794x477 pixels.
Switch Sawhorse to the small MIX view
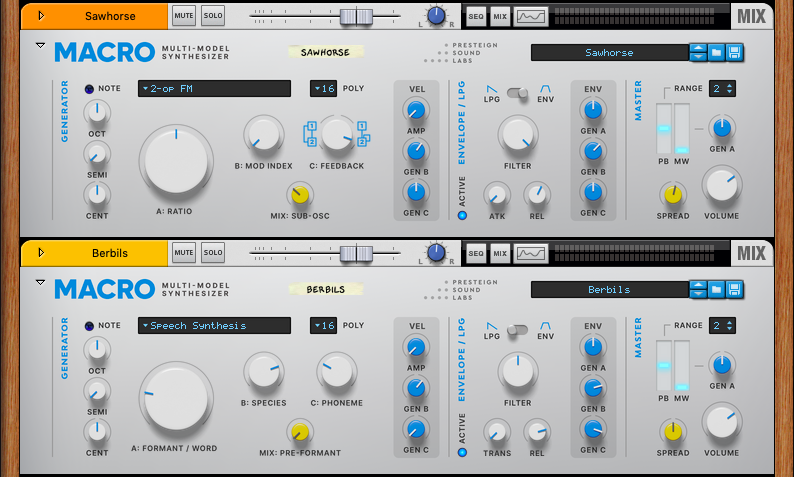(x=500, y=16)
